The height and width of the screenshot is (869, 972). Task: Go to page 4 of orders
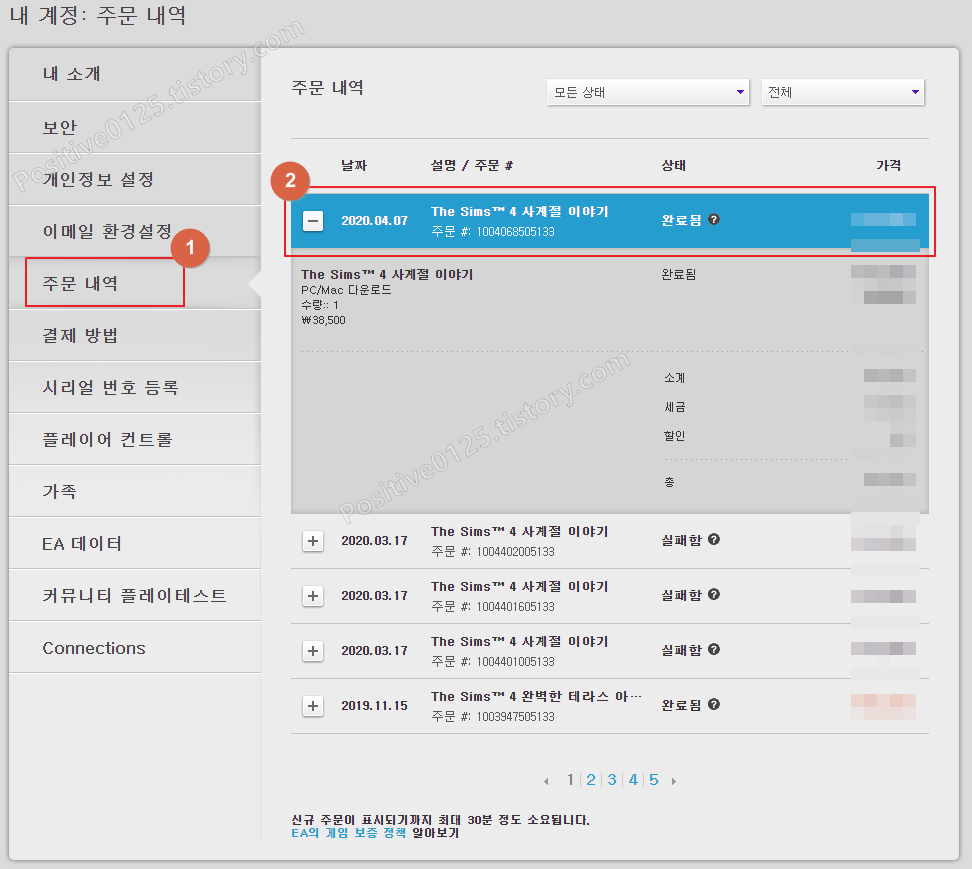[x=633, y=780]
